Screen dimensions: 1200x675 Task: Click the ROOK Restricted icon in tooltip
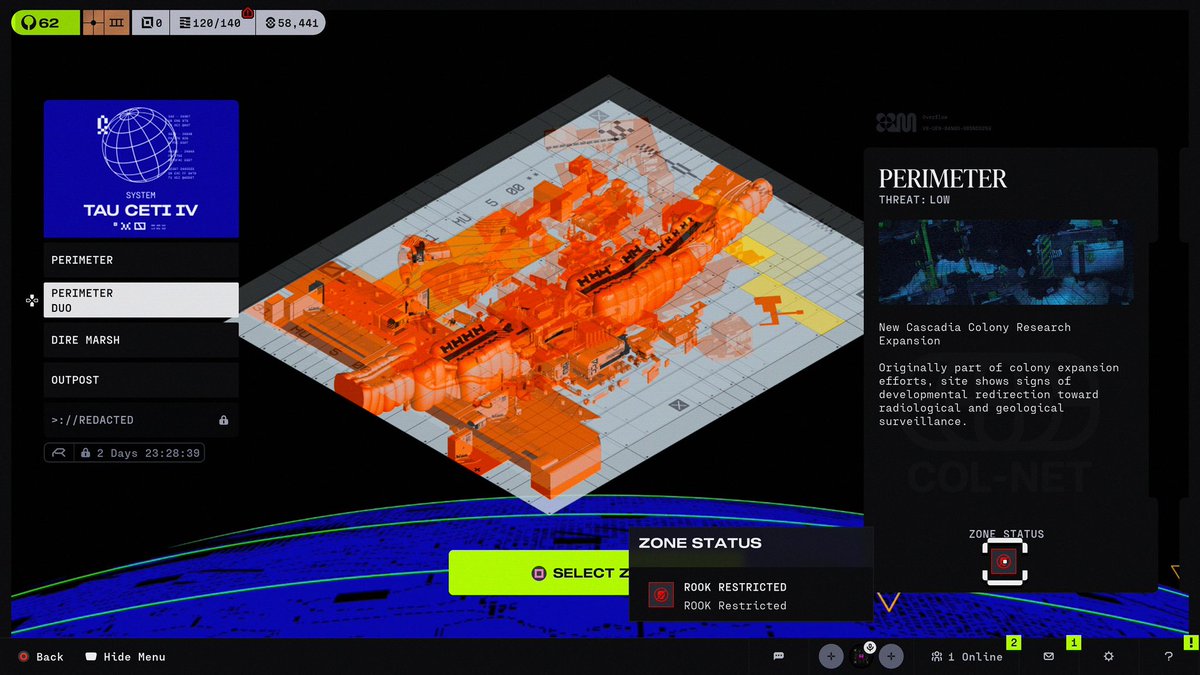[661, 596]
